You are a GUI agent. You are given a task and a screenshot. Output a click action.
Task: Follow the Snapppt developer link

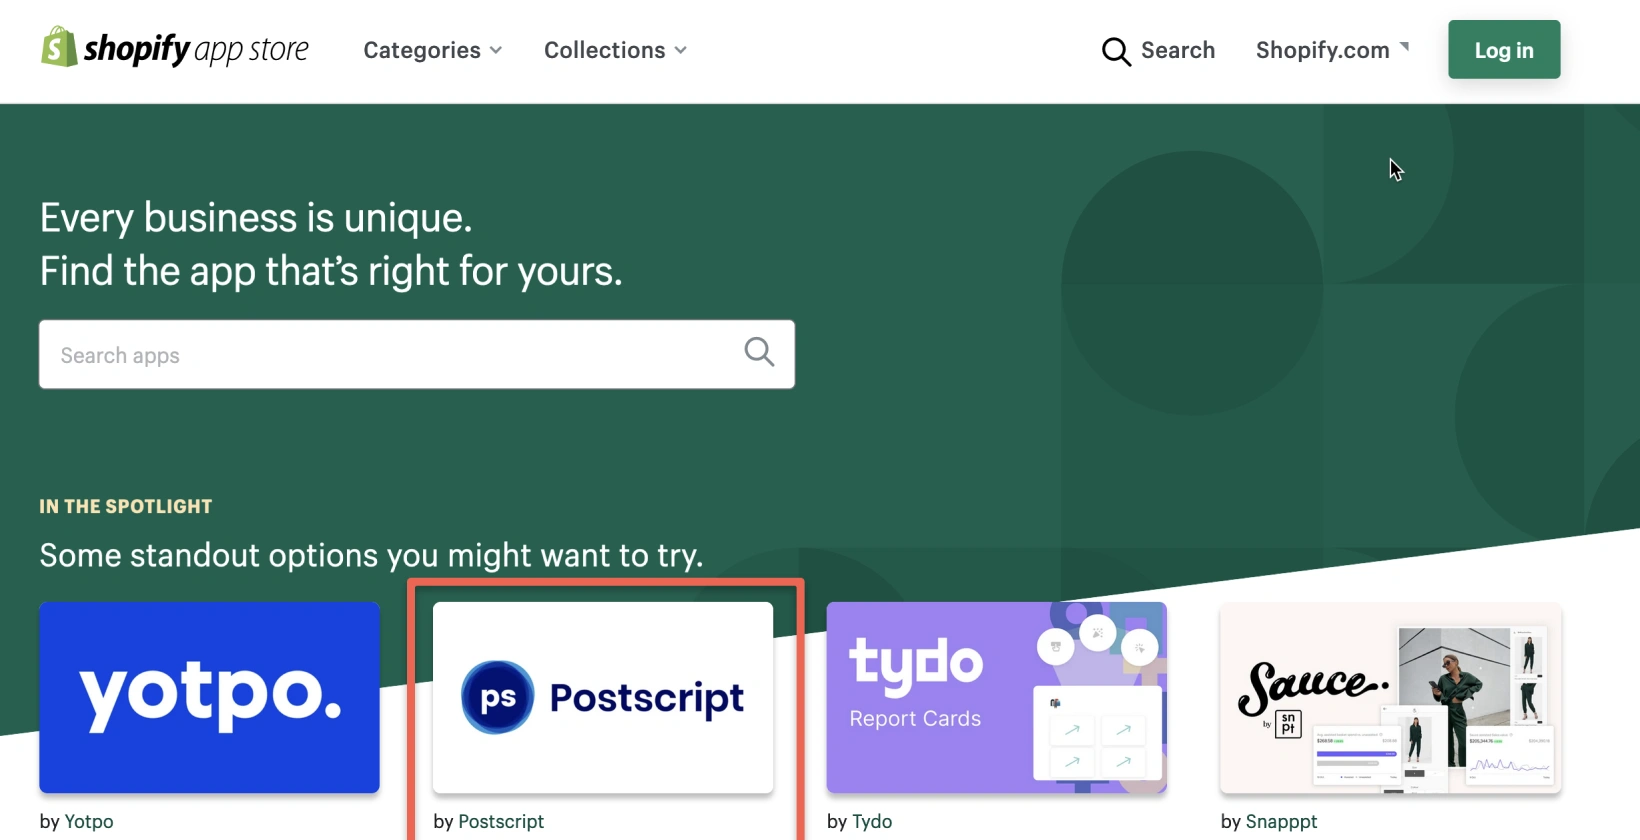[x=1281, y=821]
